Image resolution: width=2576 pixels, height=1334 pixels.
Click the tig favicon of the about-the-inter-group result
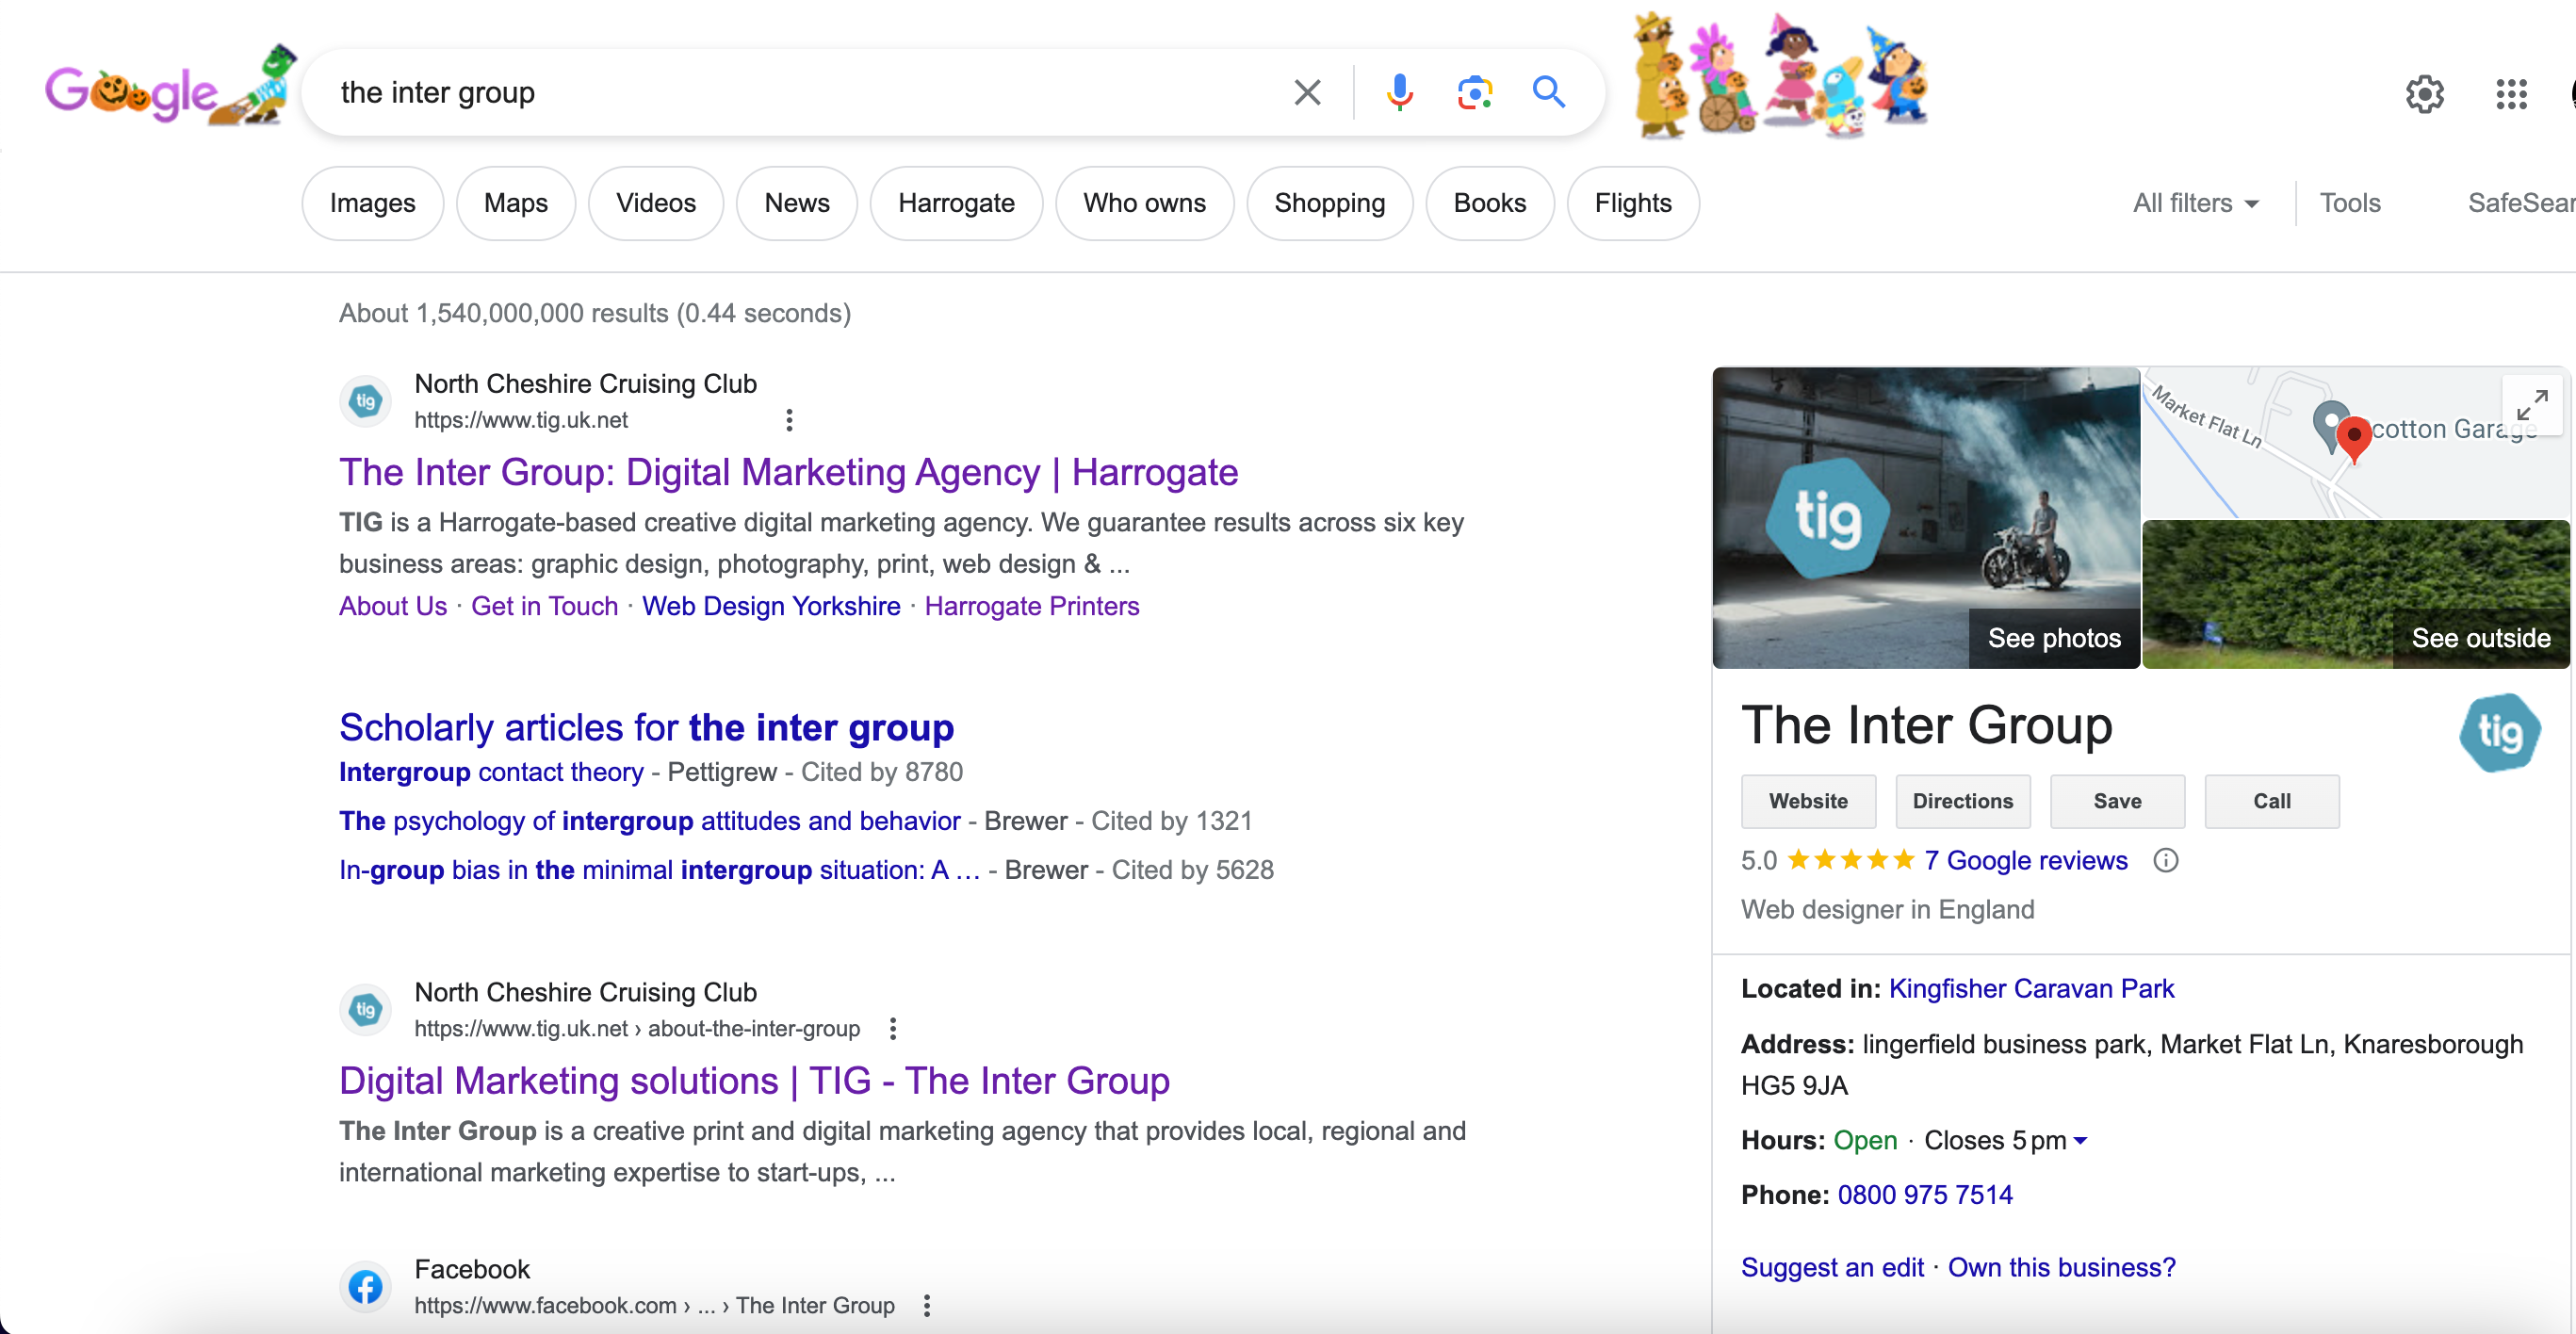365,1010
